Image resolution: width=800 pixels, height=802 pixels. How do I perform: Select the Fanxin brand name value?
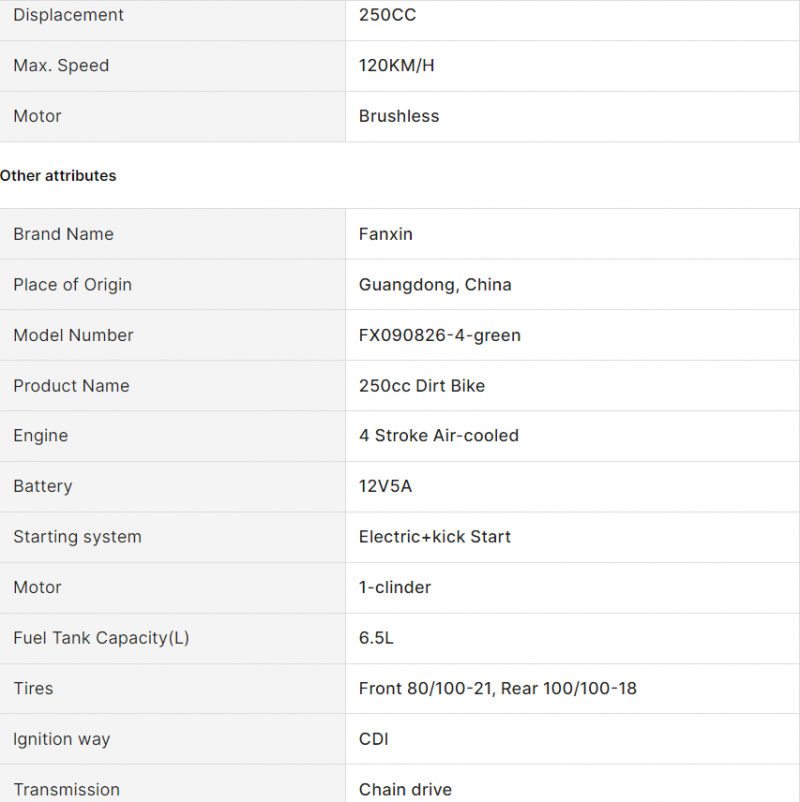pyautogui.click(x=385, y=234)
